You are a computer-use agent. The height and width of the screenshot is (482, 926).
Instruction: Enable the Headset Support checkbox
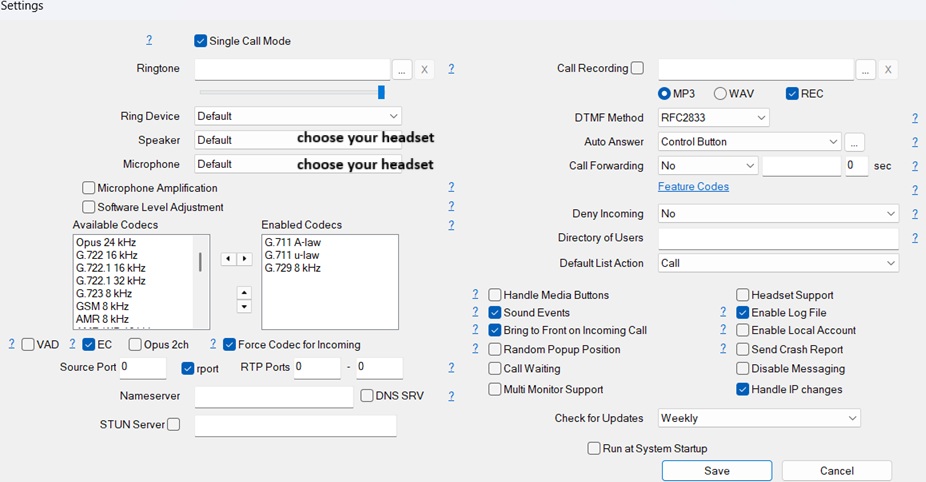pos(743,295)
